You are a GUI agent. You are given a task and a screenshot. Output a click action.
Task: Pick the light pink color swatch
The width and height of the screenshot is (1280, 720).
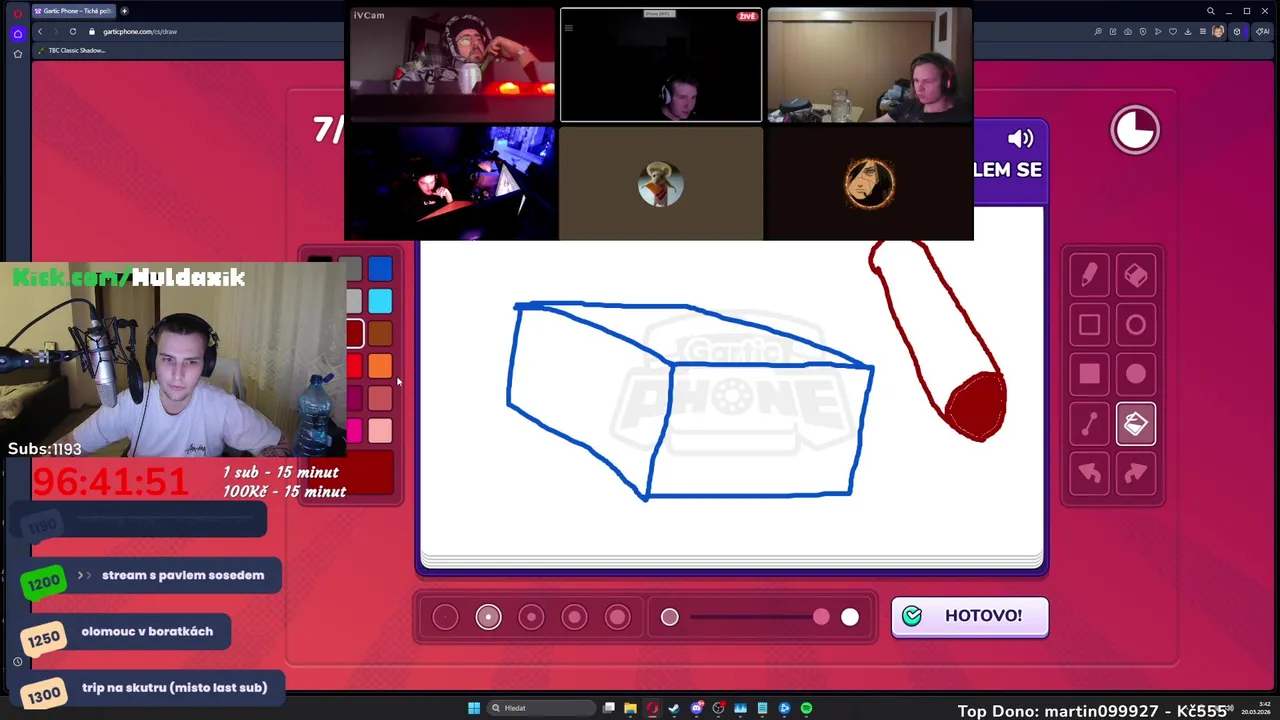(x=380, y=431)
